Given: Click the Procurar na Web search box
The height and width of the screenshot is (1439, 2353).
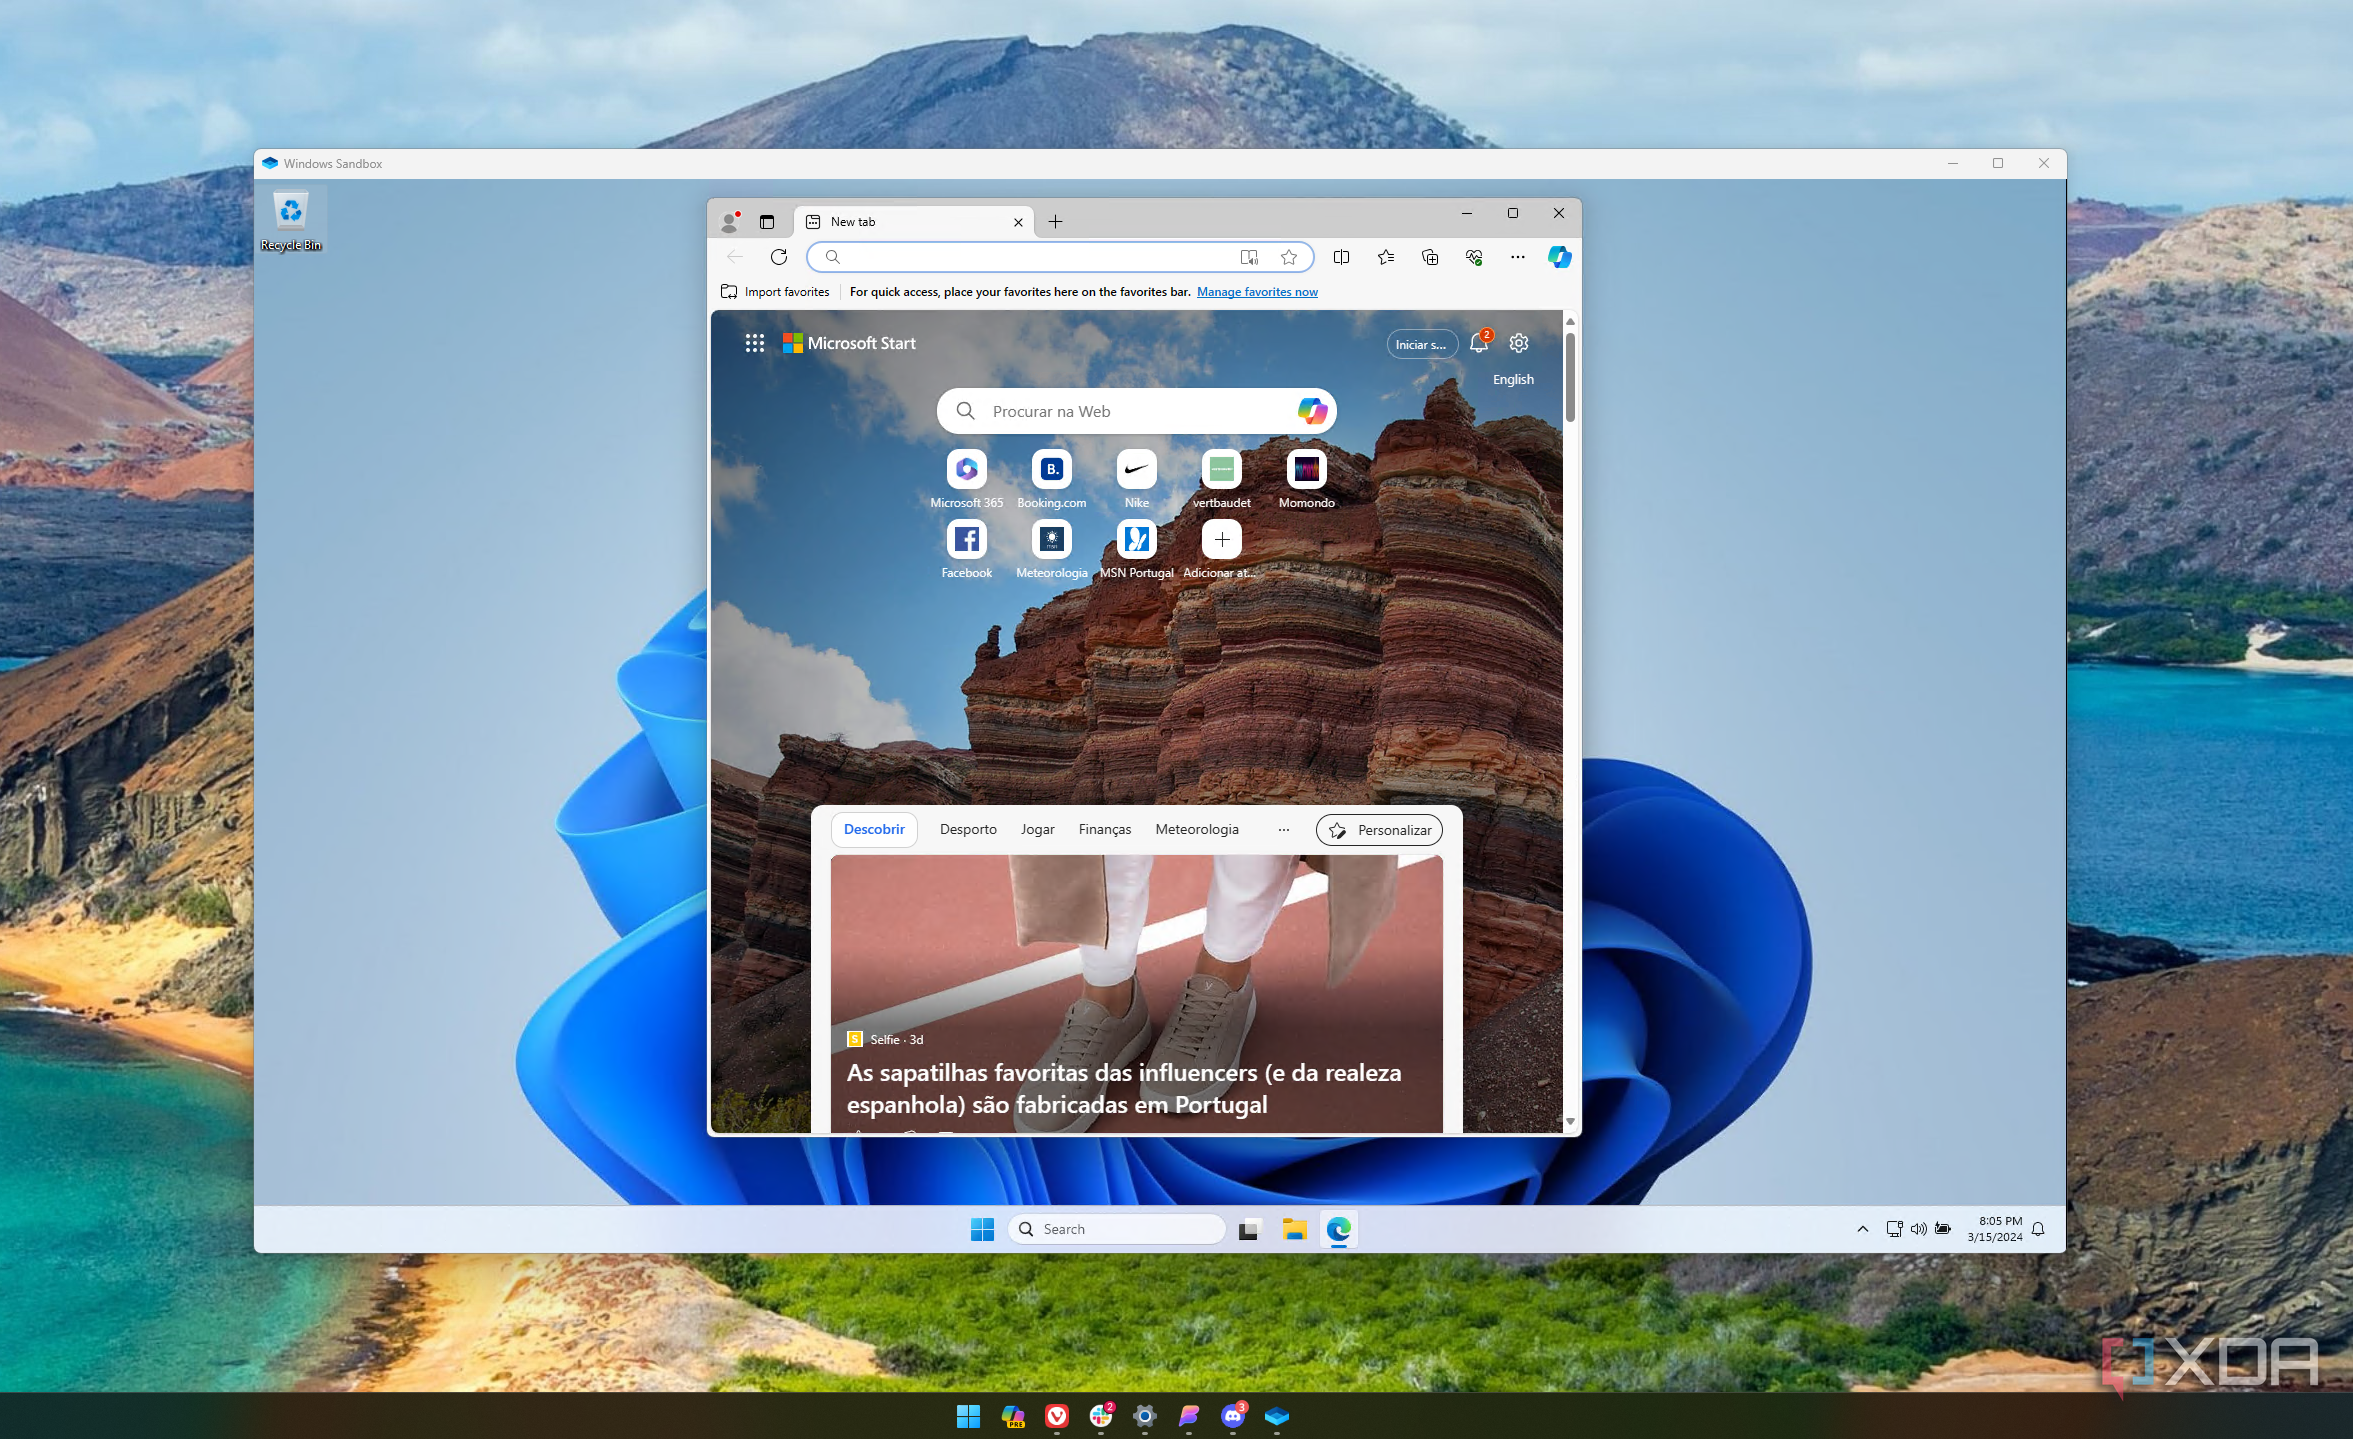Looking at the screenshot, I should coord(1135,411).
